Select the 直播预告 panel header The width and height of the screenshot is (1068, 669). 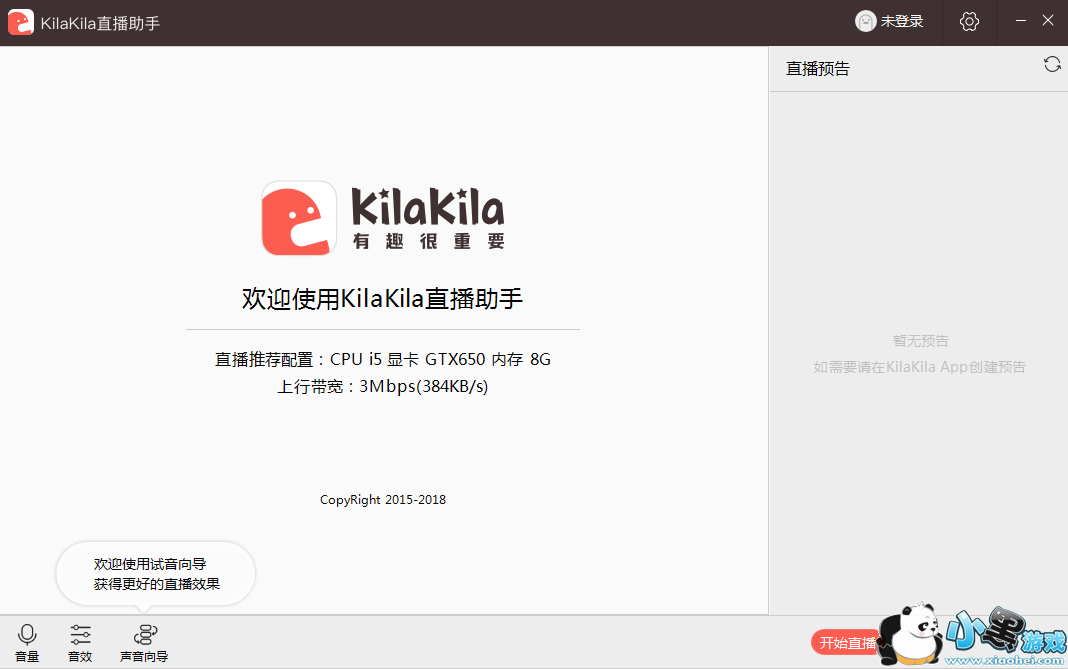pos(817,69)
